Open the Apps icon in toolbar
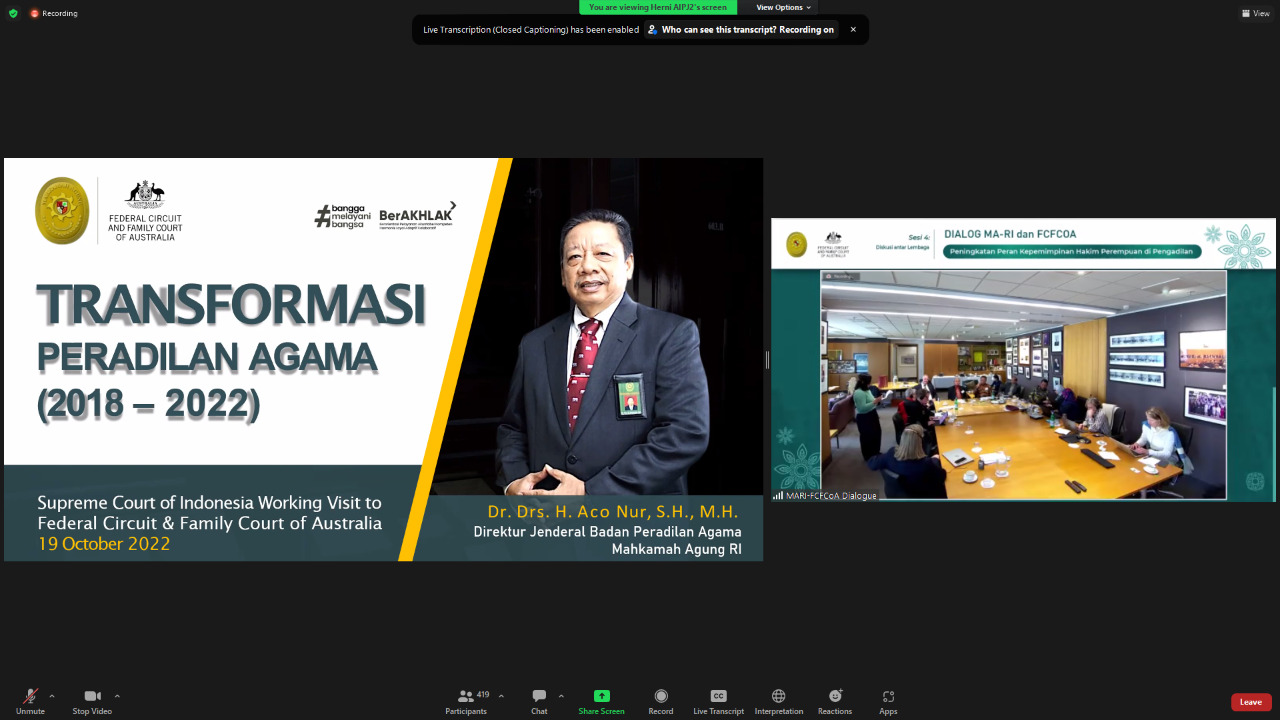1280x720 pixels. point(888,701)
